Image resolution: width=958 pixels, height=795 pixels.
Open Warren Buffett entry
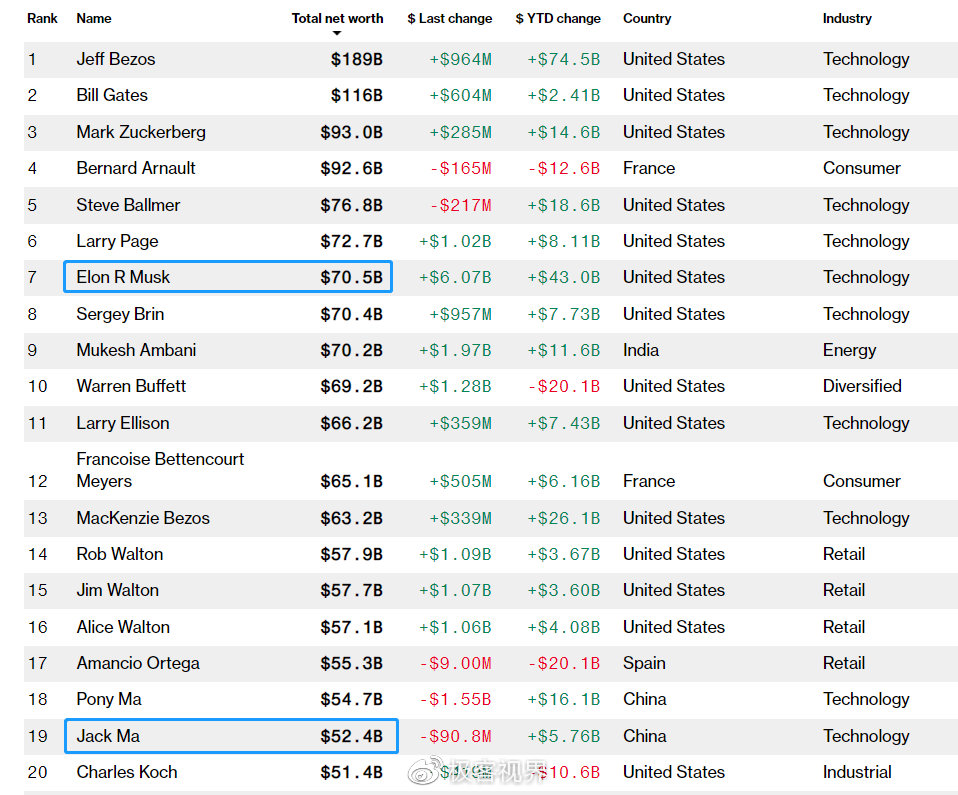tap(131, 386)
